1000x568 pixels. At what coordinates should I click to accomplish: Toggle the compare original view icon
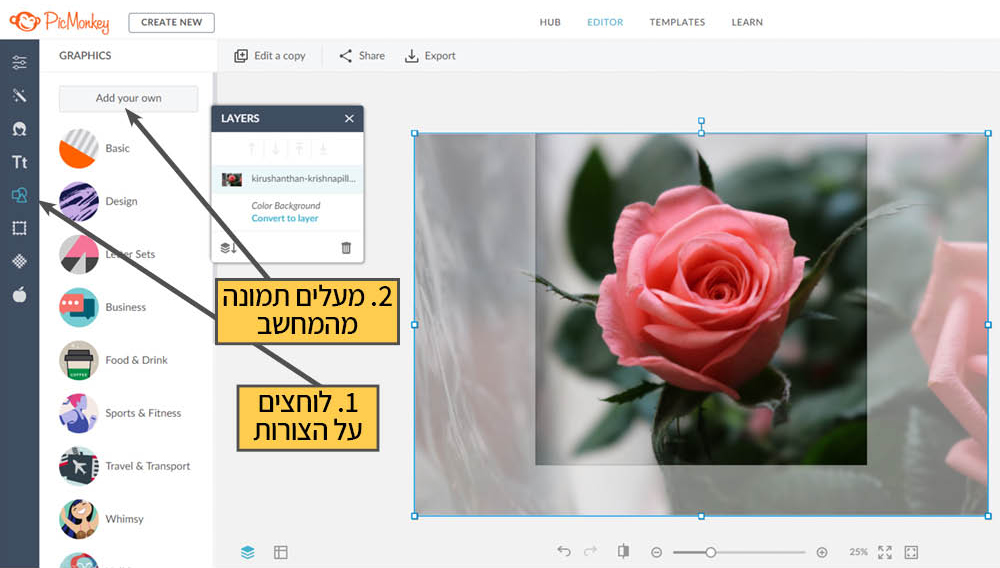point(623,552)
